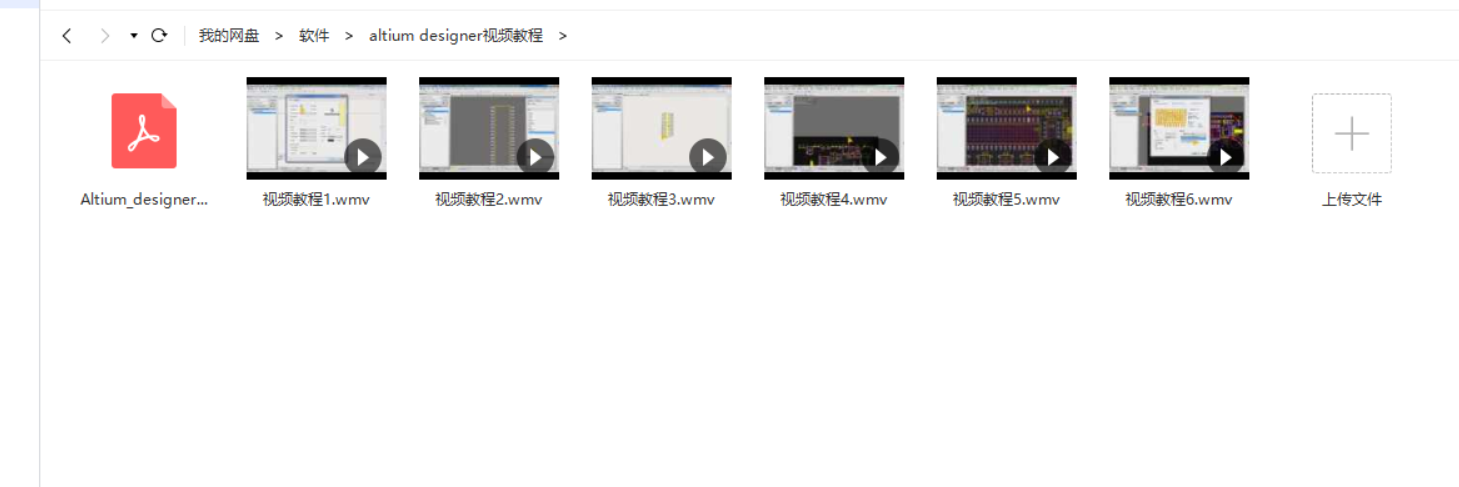Screen dimensions: 1459x487
Task: Click the 上传文件 label
Action: 1352,199
